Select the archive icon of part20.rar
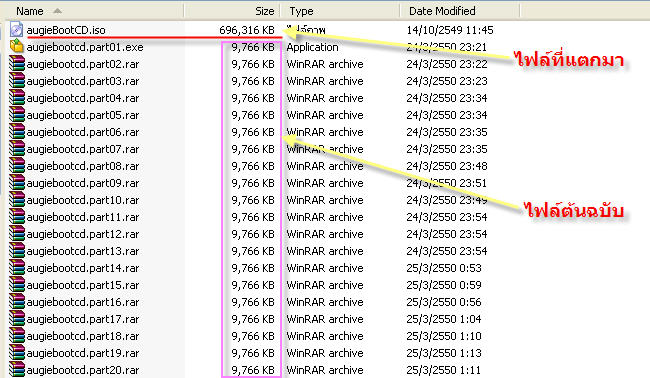This screenshot has height=378, width=650. [17, 369]
